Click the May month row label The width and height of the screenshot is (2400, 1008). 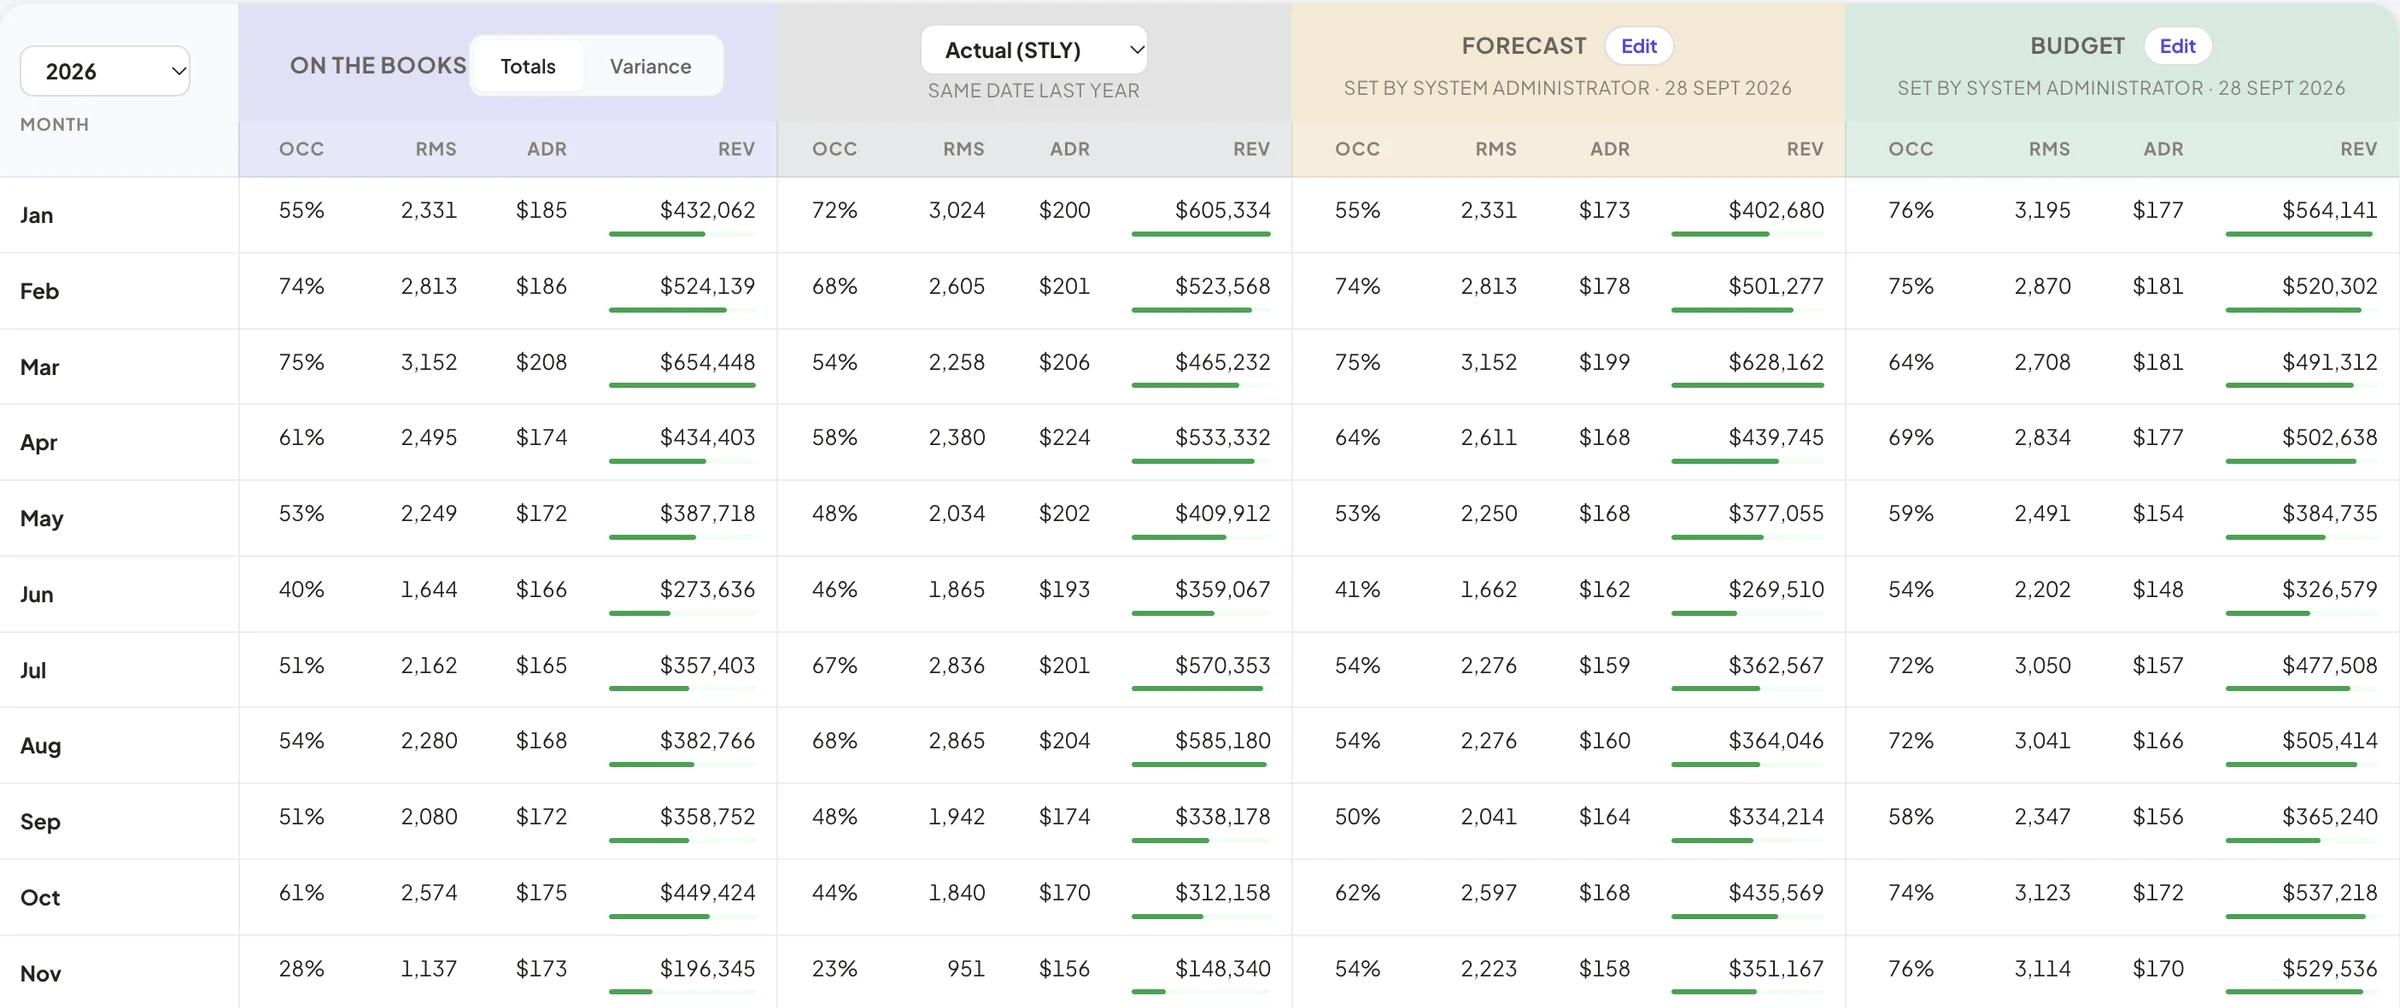pyautogui.click(x=42, y=518)
